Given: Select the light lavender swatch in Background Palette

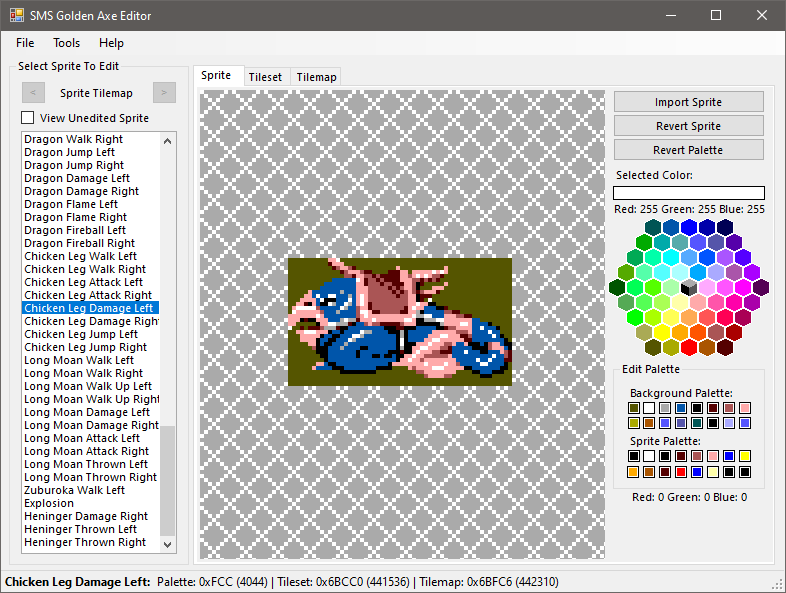Looking at the screenshot, I should tap(729, 423).
